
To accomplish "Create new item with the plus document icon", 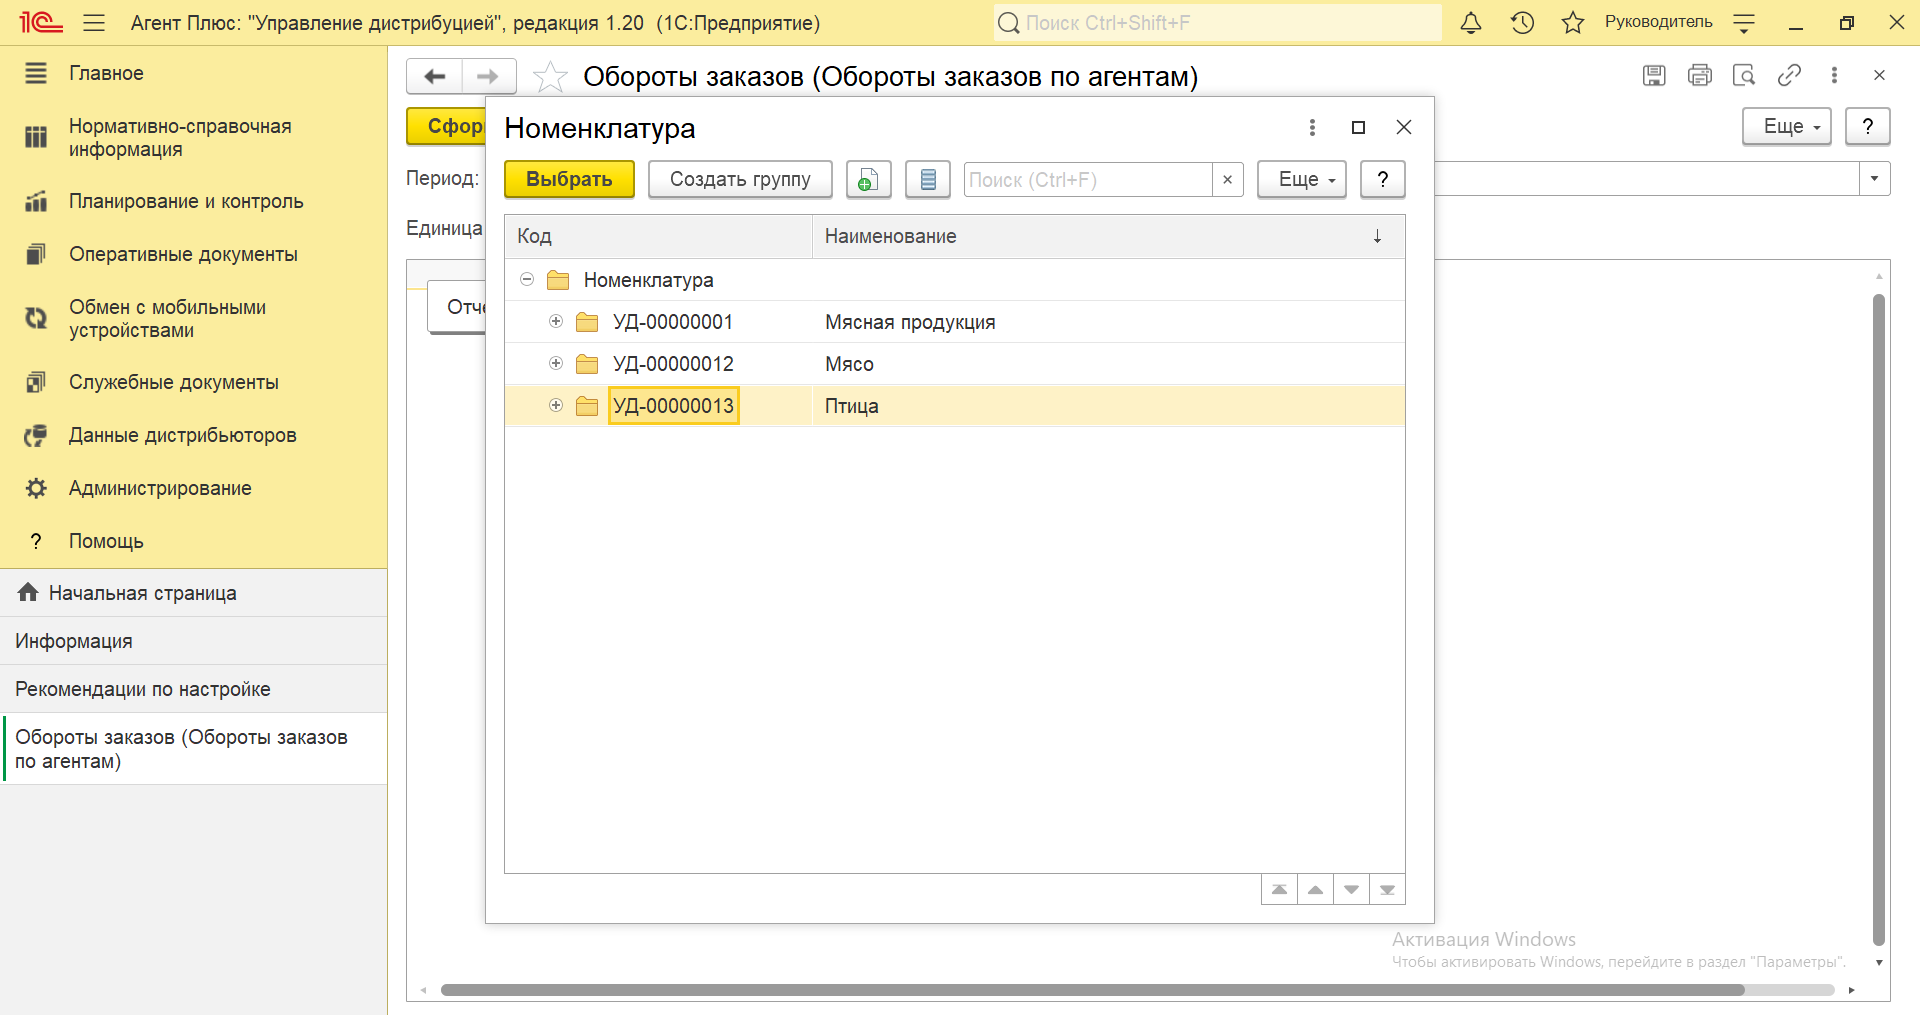I will pyautogui.click(x=868, y=179).
